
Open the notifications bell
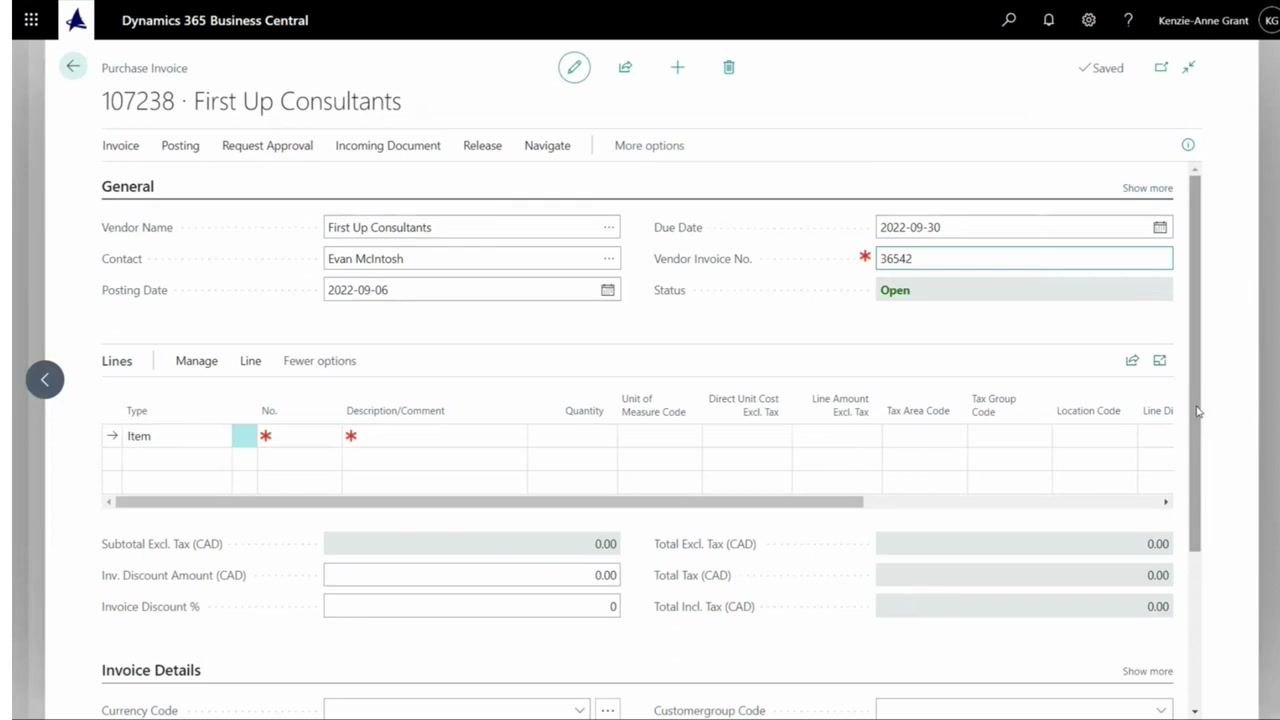click(x=1049, y=20)
